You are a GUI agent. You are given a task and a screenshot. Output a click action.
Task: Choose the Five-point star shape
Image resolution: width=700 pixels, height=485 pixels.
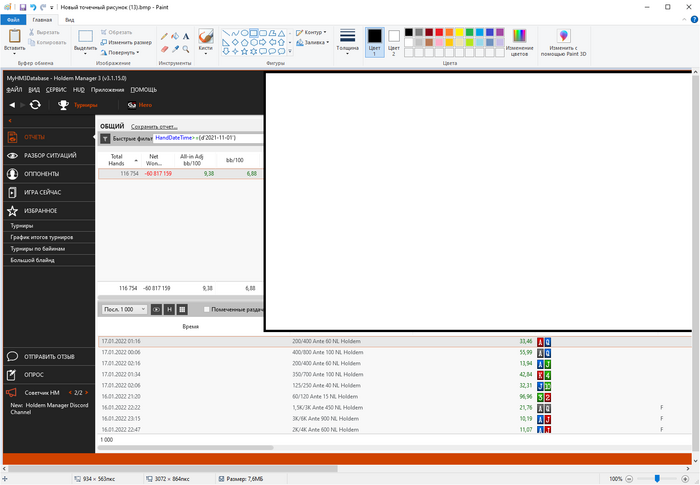tap(245, 51)
